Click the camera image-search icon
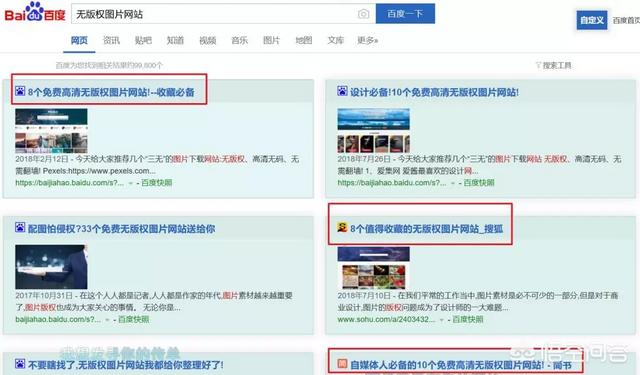The height and width of the screenshot is (375, 640). pos(363,14)
